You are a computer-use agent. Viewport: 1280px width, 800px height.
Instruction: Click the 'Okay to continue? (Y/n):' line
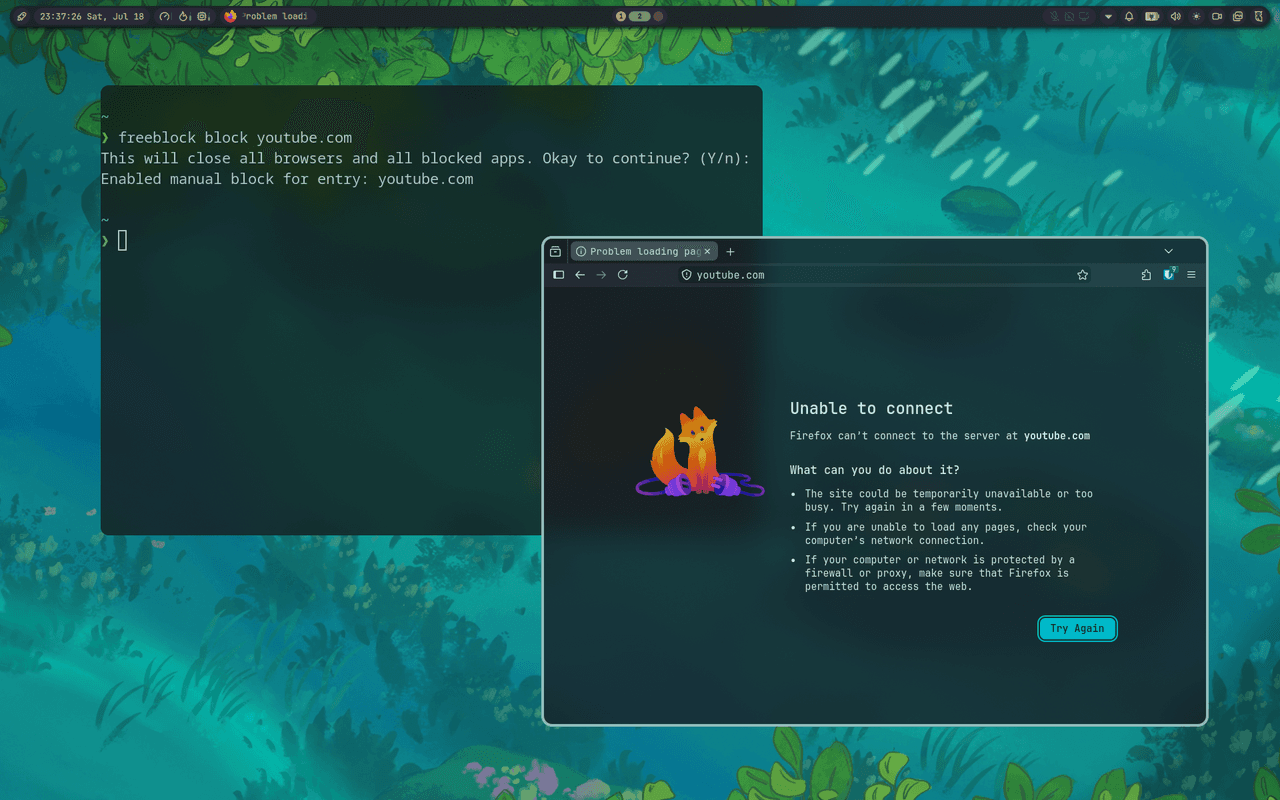point(425,158)
